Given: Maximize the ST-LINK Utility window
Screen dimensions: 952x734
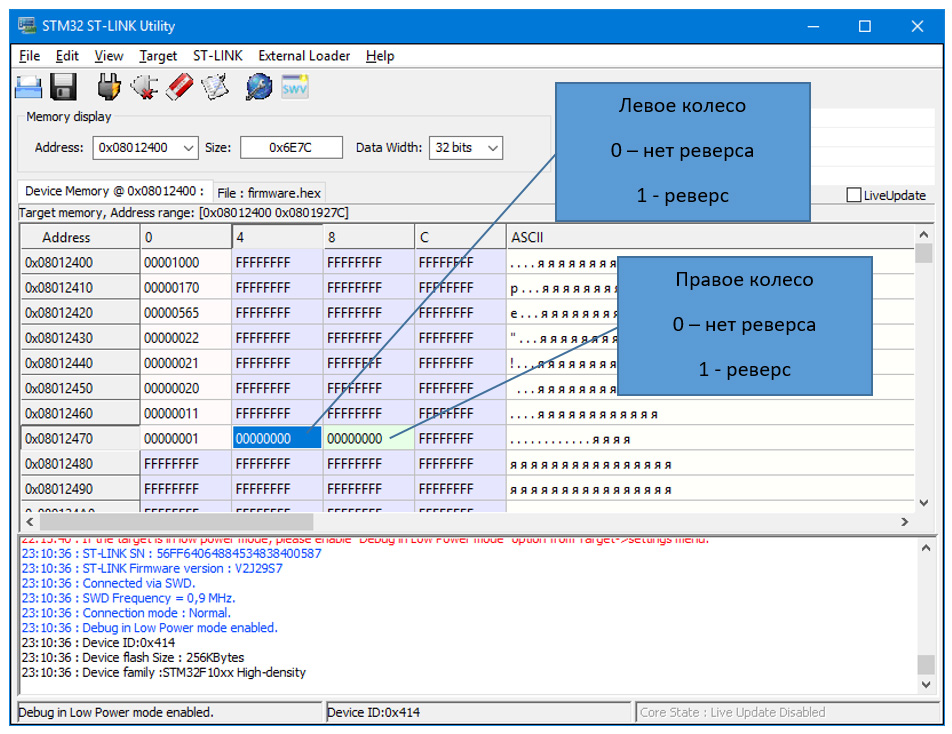Looking at the screenshot, I should click(865, 26).
